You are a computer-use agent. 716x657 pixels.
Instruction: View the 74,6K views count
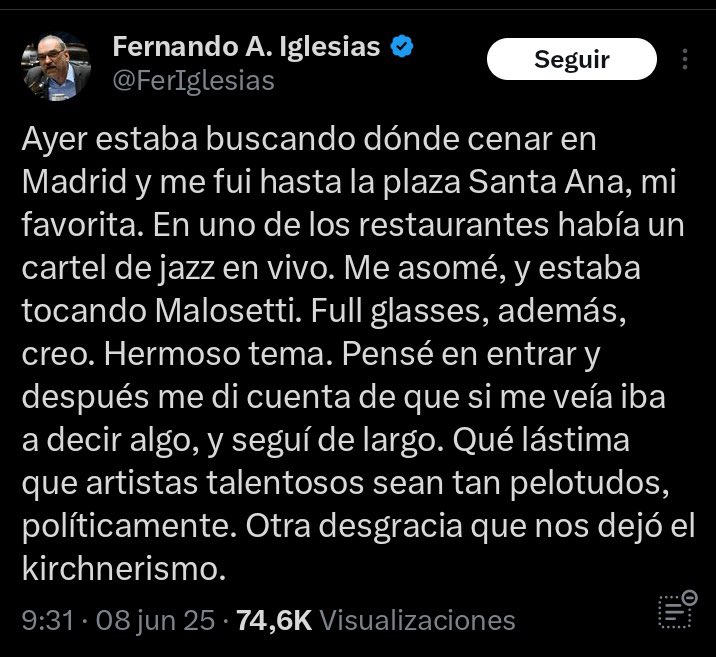[x=274, y=620]
